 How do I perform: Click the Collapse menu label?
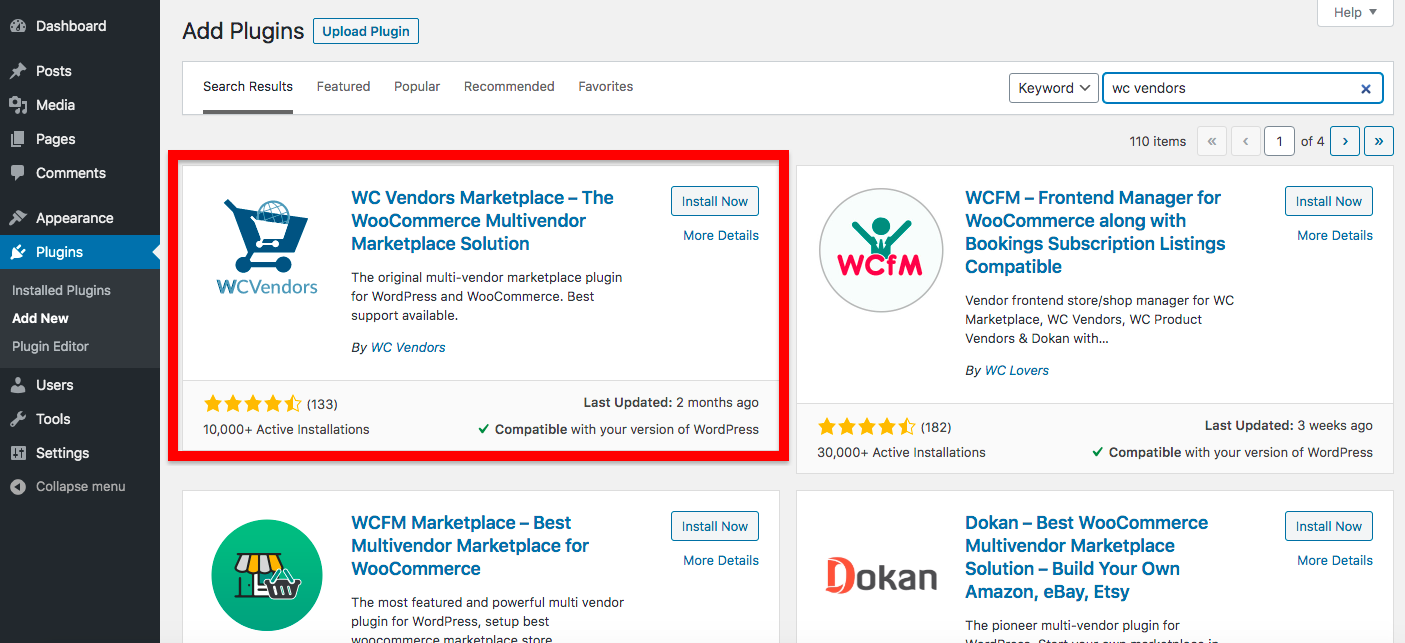tap(81, 487)
